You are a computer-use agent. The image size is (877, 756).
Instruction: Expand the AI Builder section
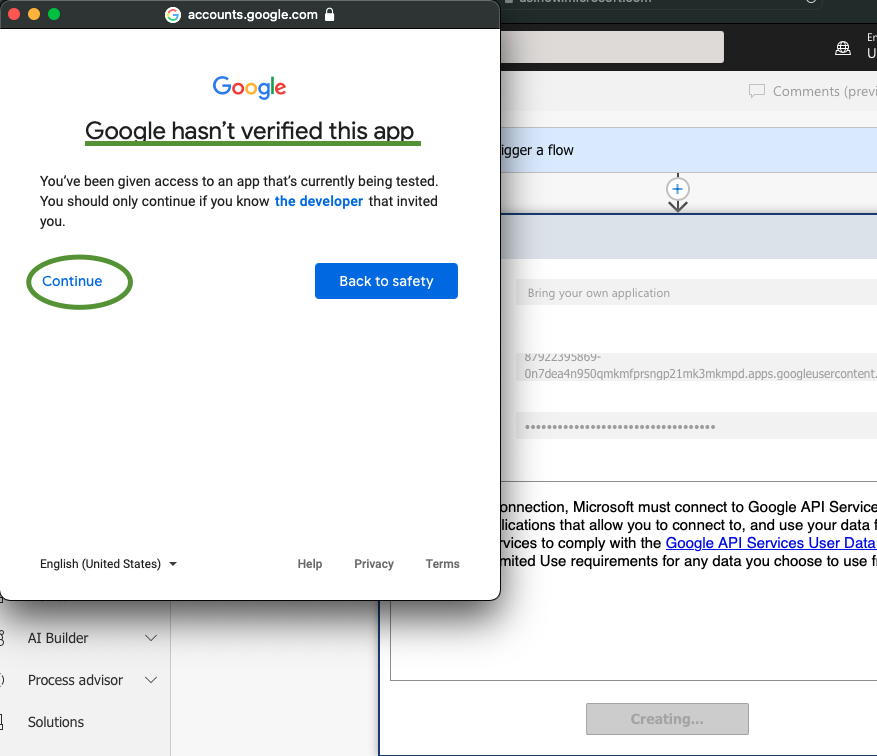point(151,638)
